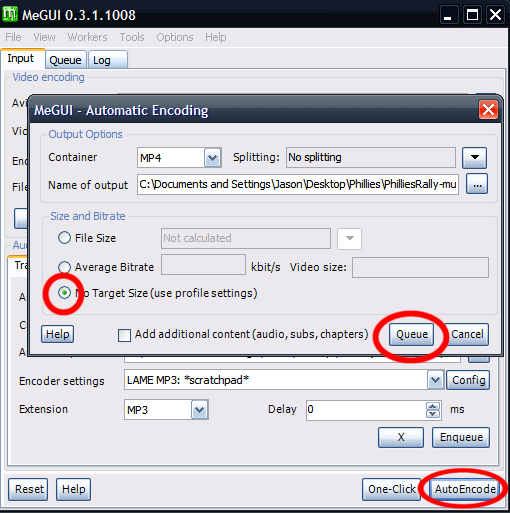
Task: Decrease Delay with the down spinner arrow
Action: [x=433, y=414]
